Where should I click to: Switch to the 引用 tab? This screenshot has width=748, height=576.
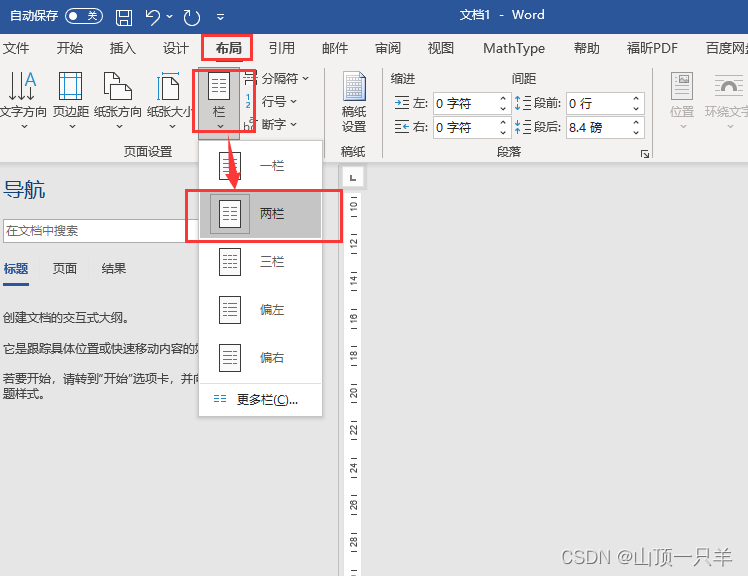(x=281, y=48)
